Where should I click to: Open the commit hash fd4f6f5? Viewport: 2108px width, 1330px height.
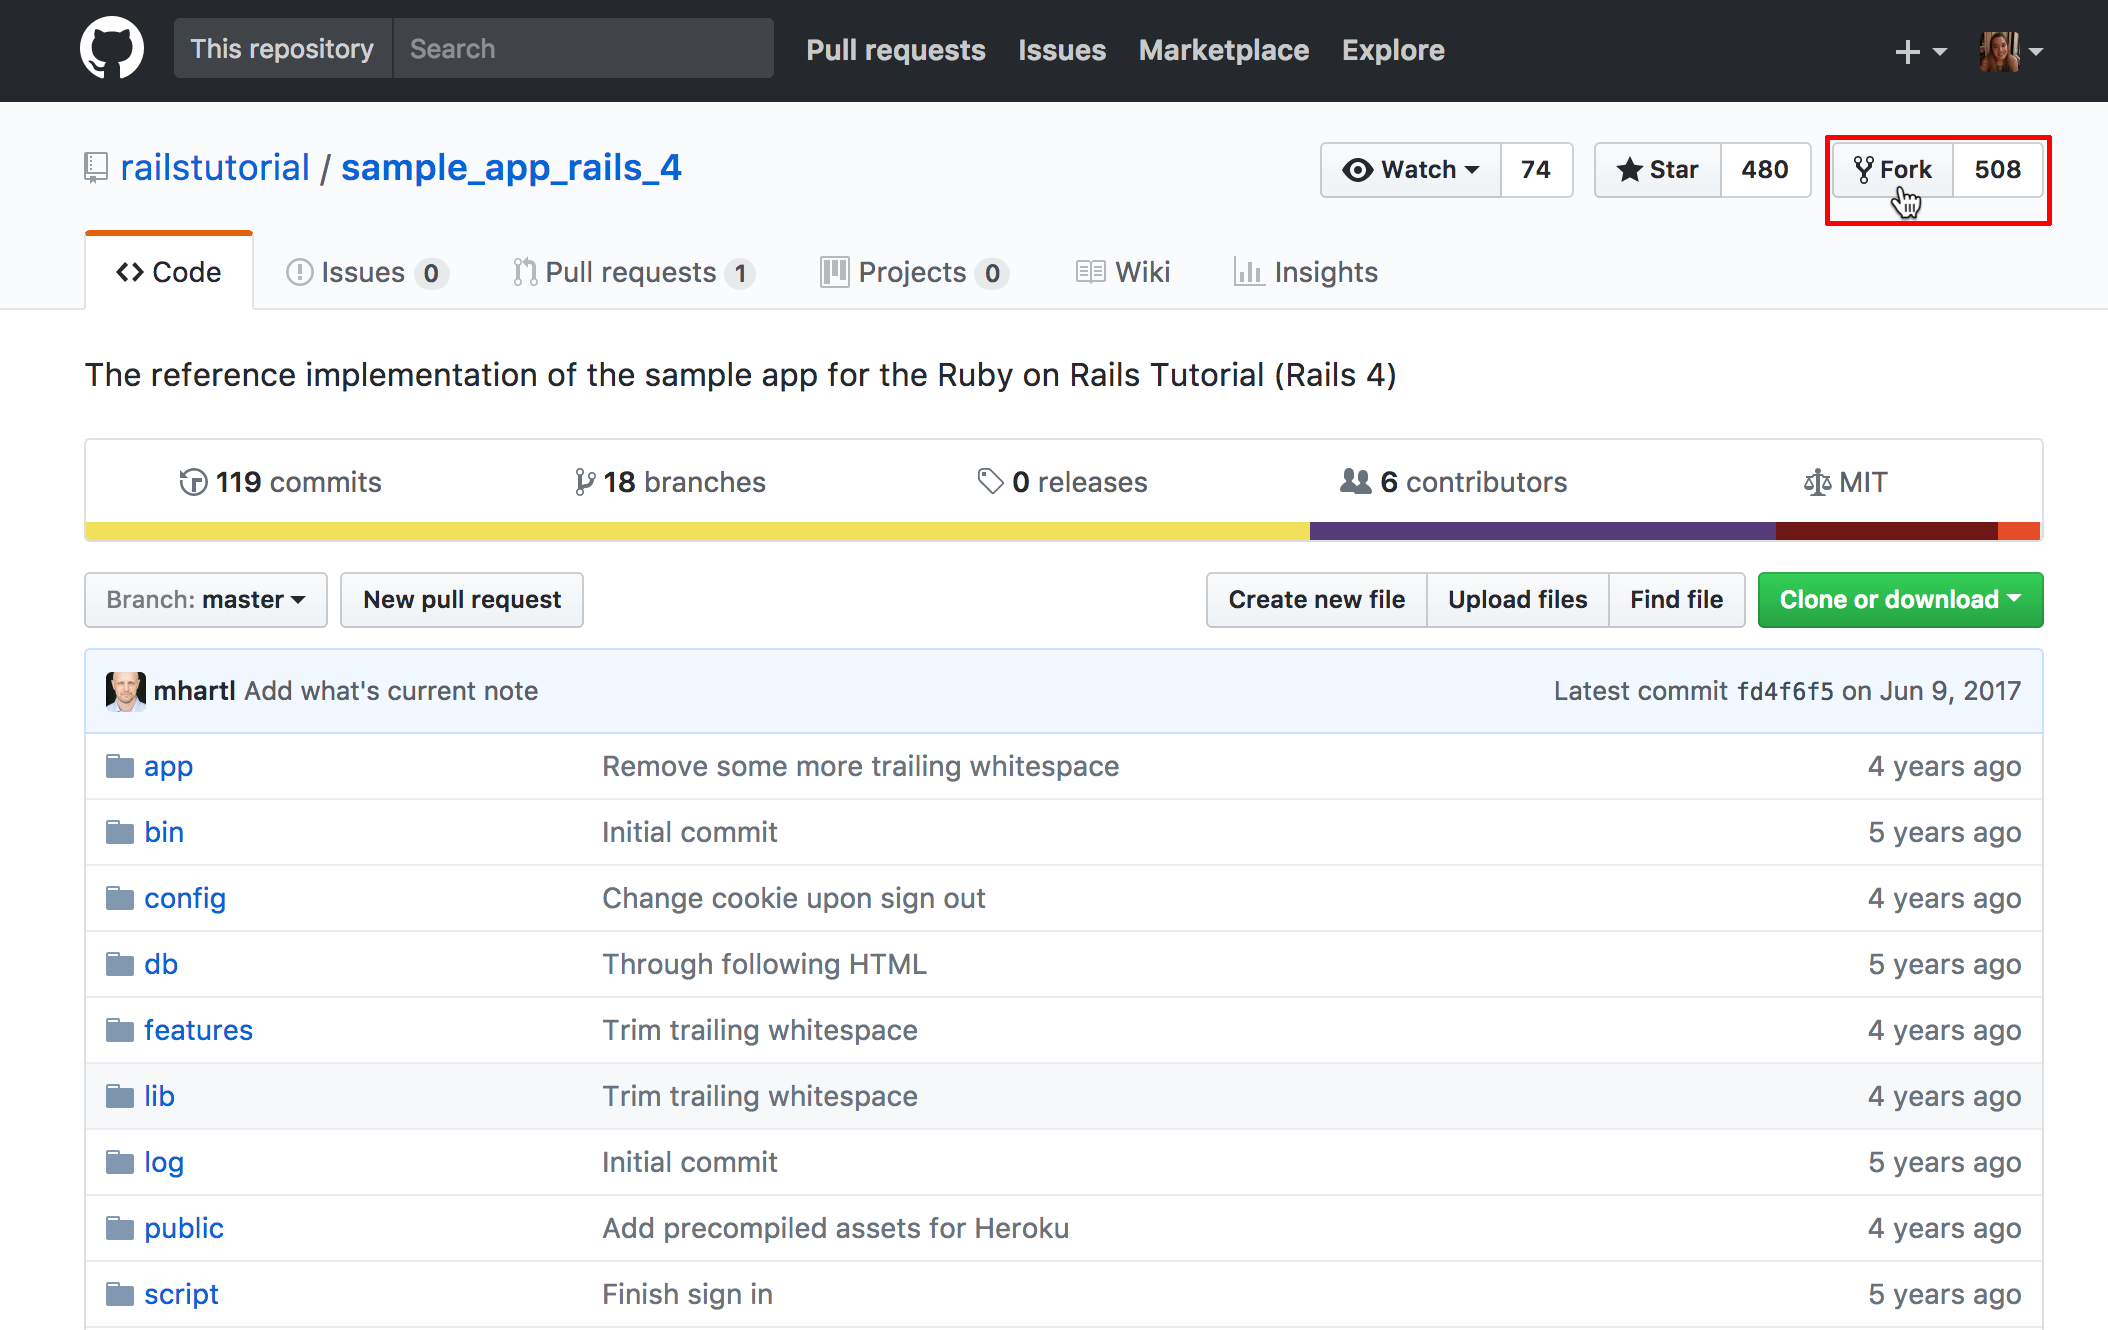(1785, 691)
